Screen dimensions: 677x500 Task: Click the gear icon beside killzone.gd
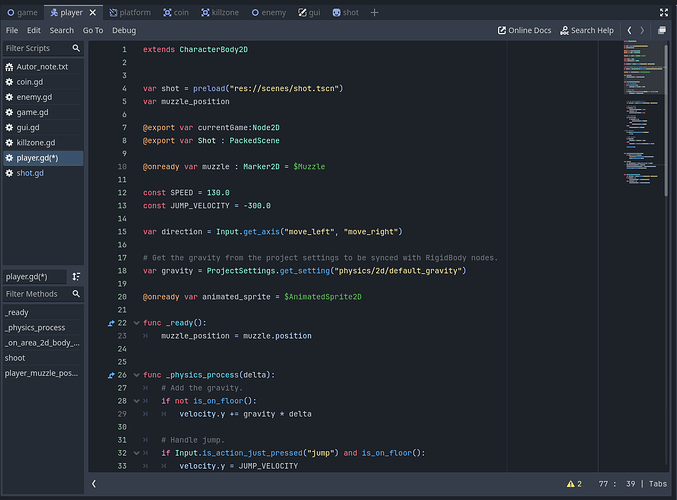pos(9,142)
